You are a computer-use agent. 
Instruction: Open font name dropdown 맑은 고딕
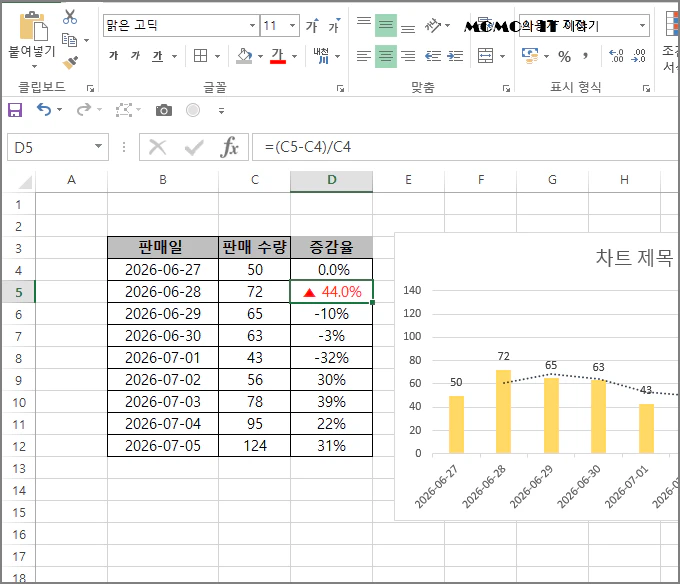click(x=252, y=26)
